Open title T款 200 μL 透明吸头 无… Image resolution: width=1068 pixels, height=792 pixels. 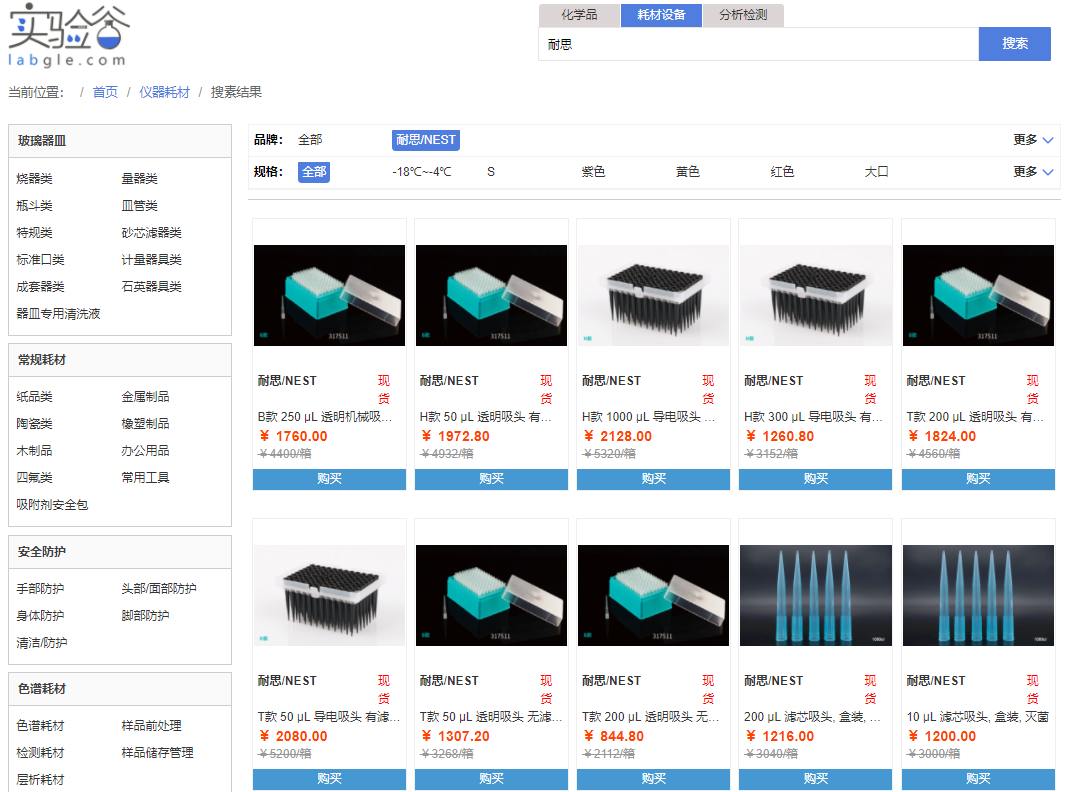click(650, 717)
